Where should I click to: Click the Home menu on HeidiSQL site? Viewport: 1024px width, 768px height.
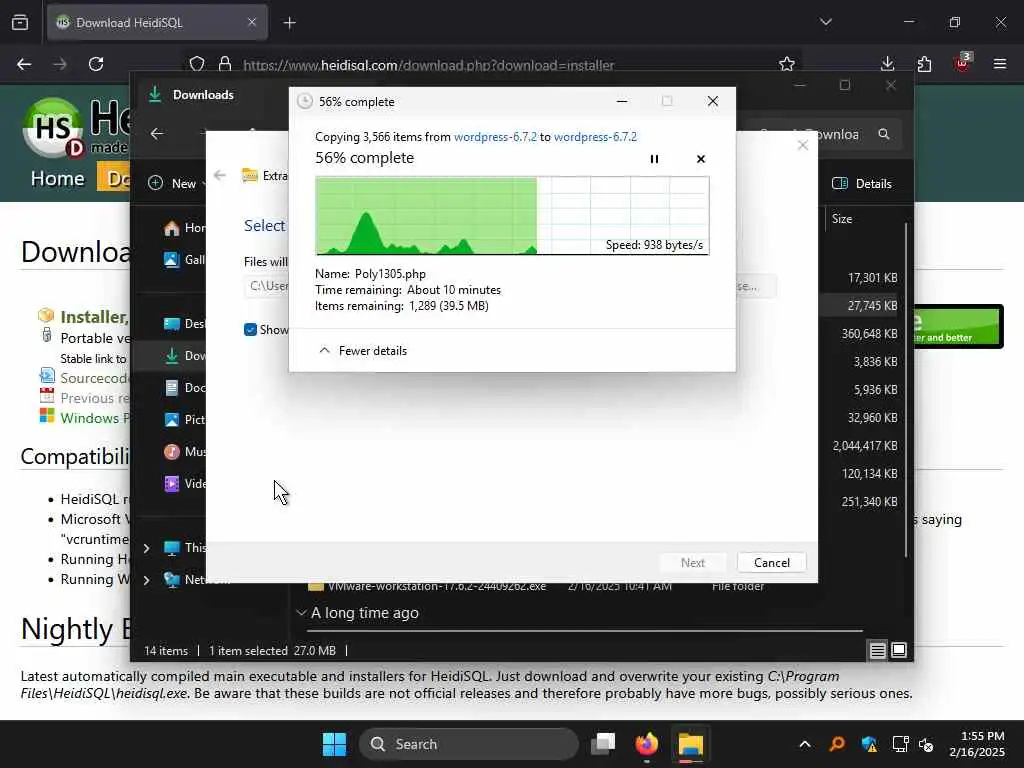(57, 178)
